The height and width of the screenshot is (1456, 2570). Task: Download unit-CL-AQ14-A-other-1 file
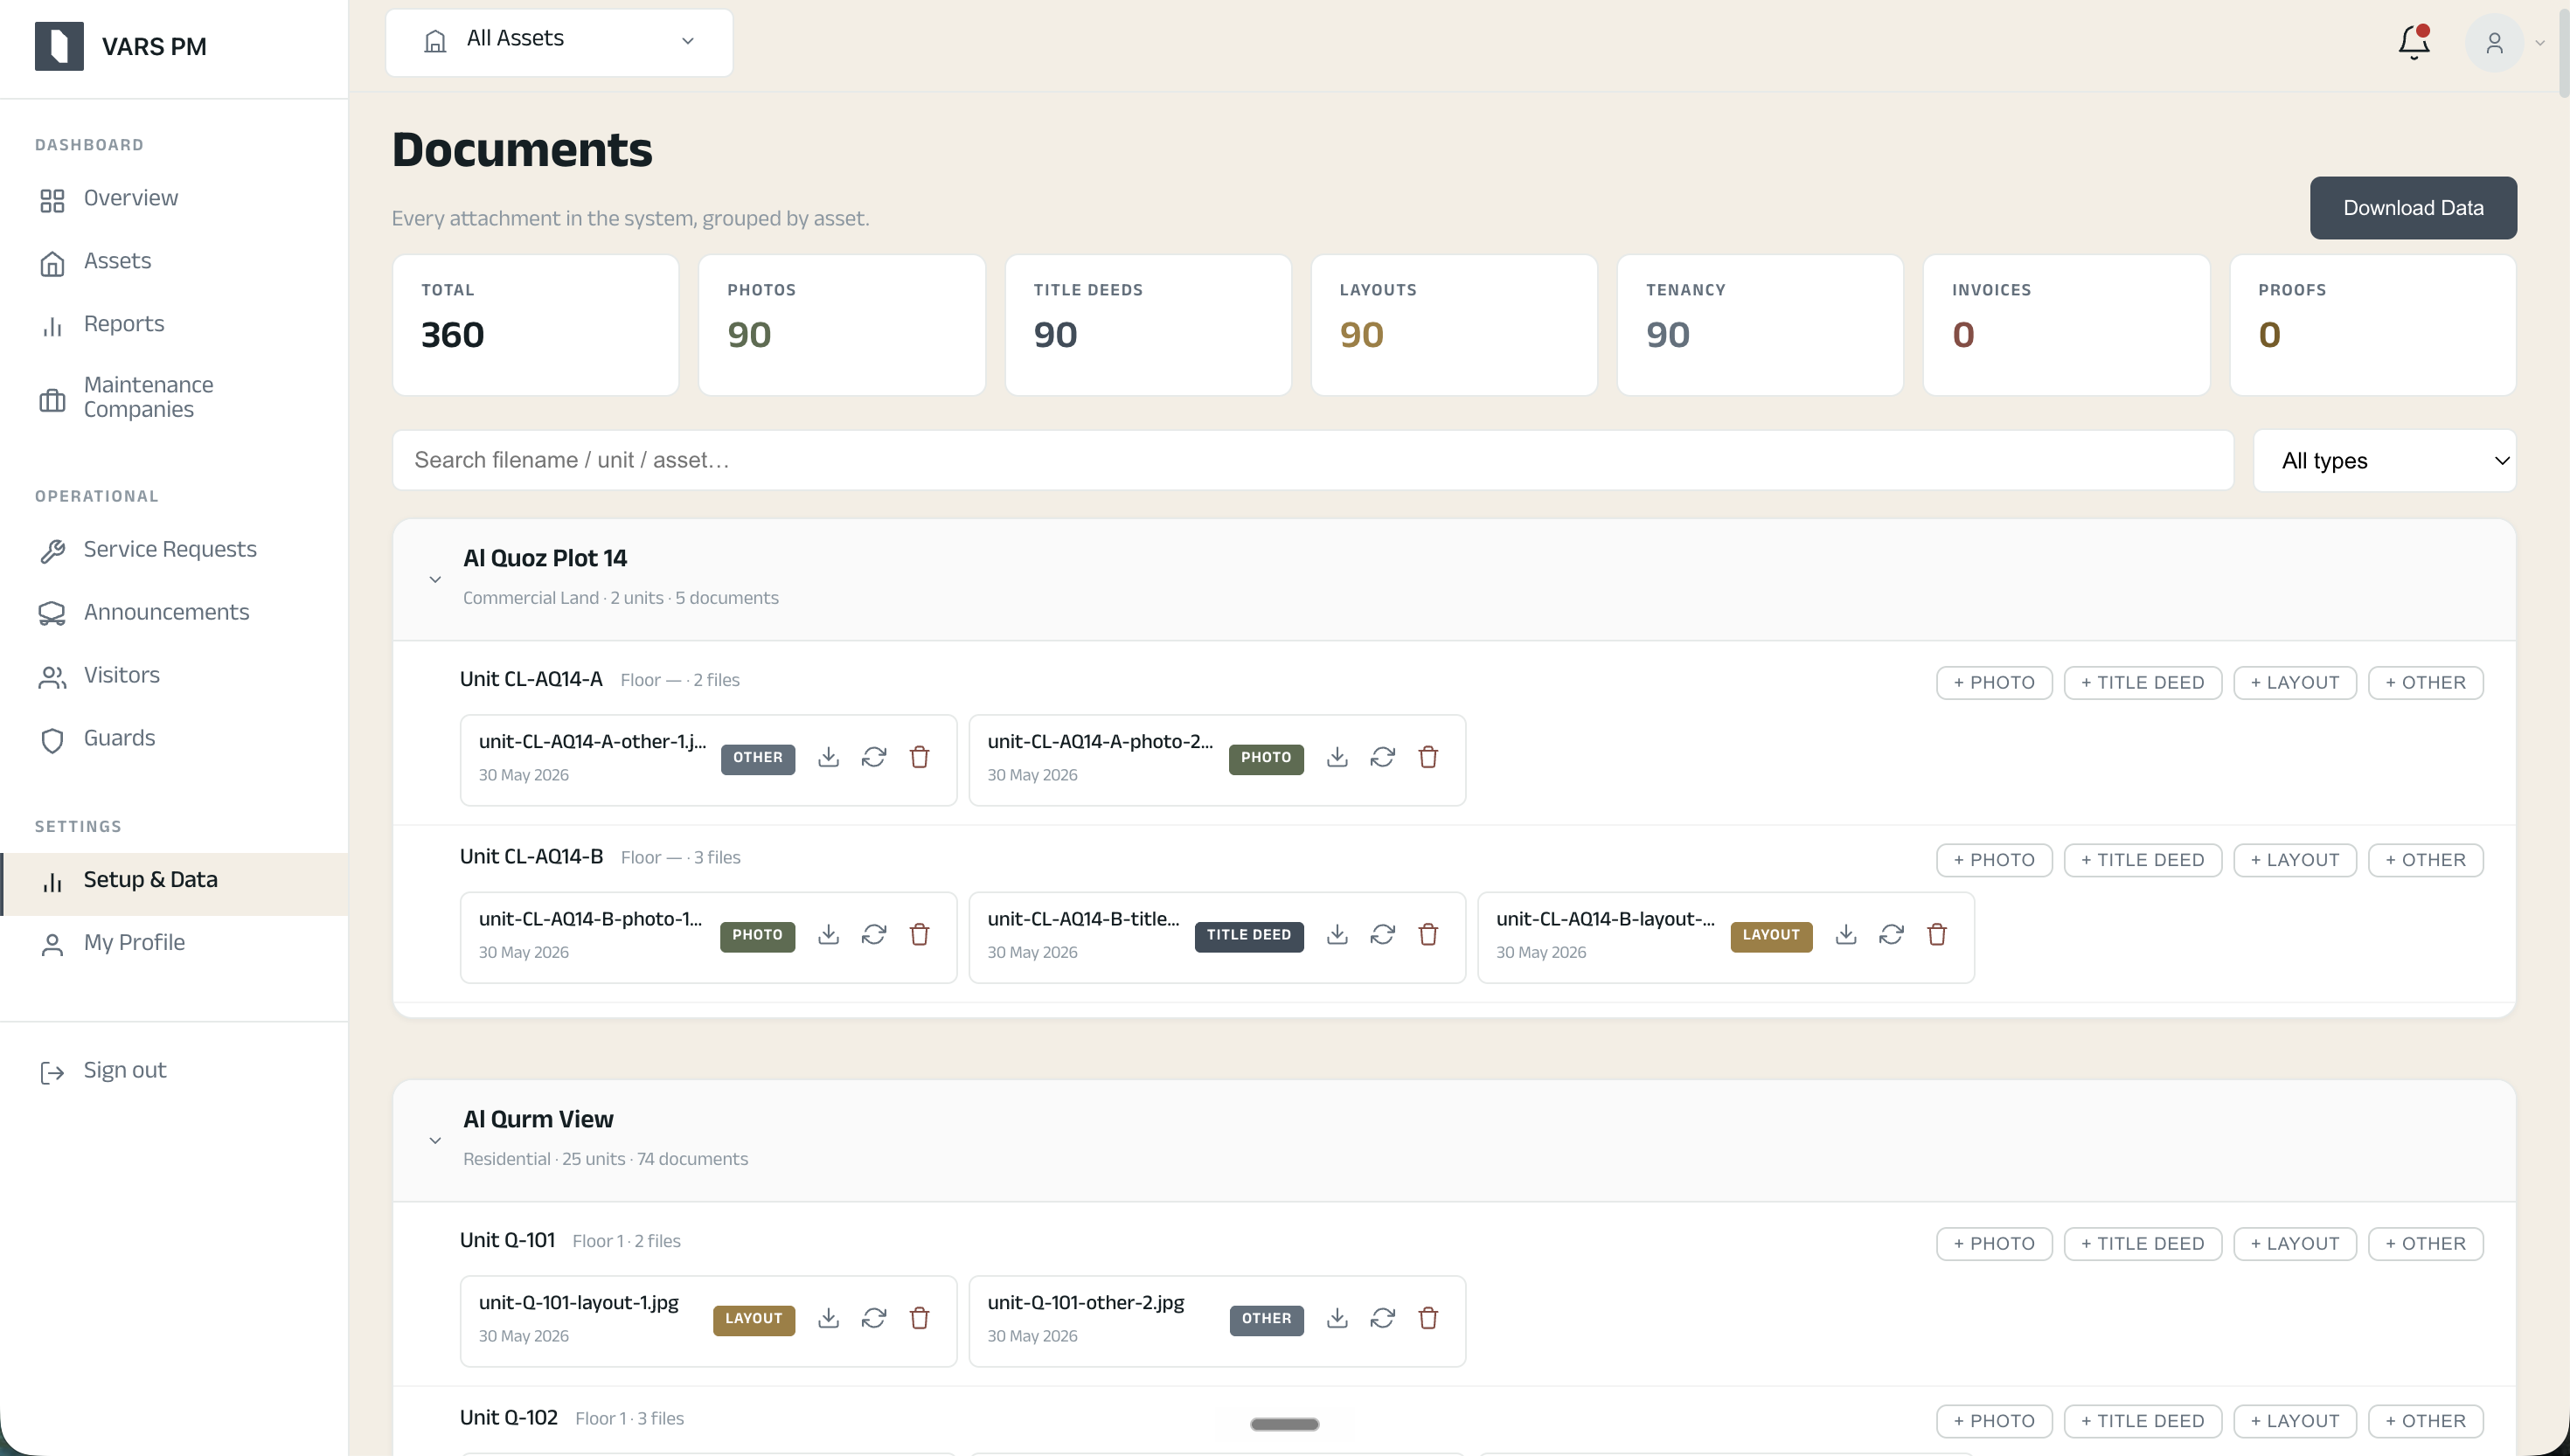point(828,757)
